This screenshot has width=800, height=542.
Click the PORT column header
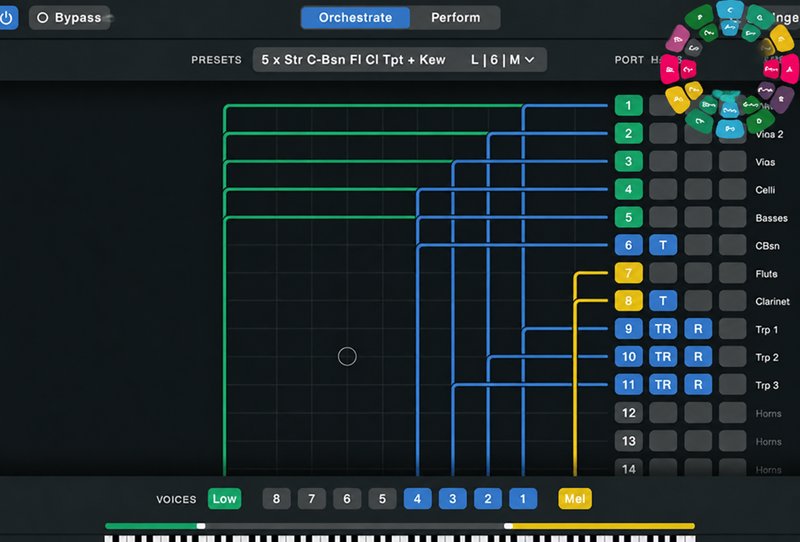[x=629, y=60]
